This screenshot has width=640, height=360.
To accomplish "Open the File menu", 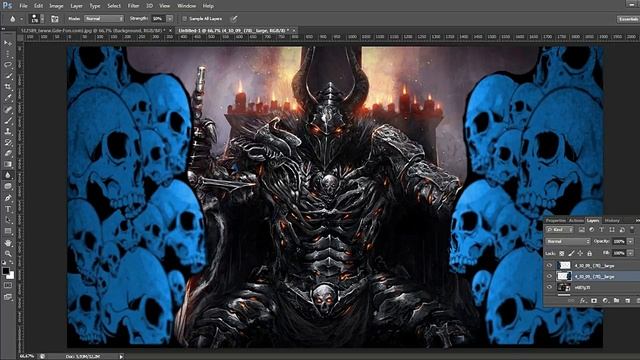I will pyautogui.click(x=23, y=6).
